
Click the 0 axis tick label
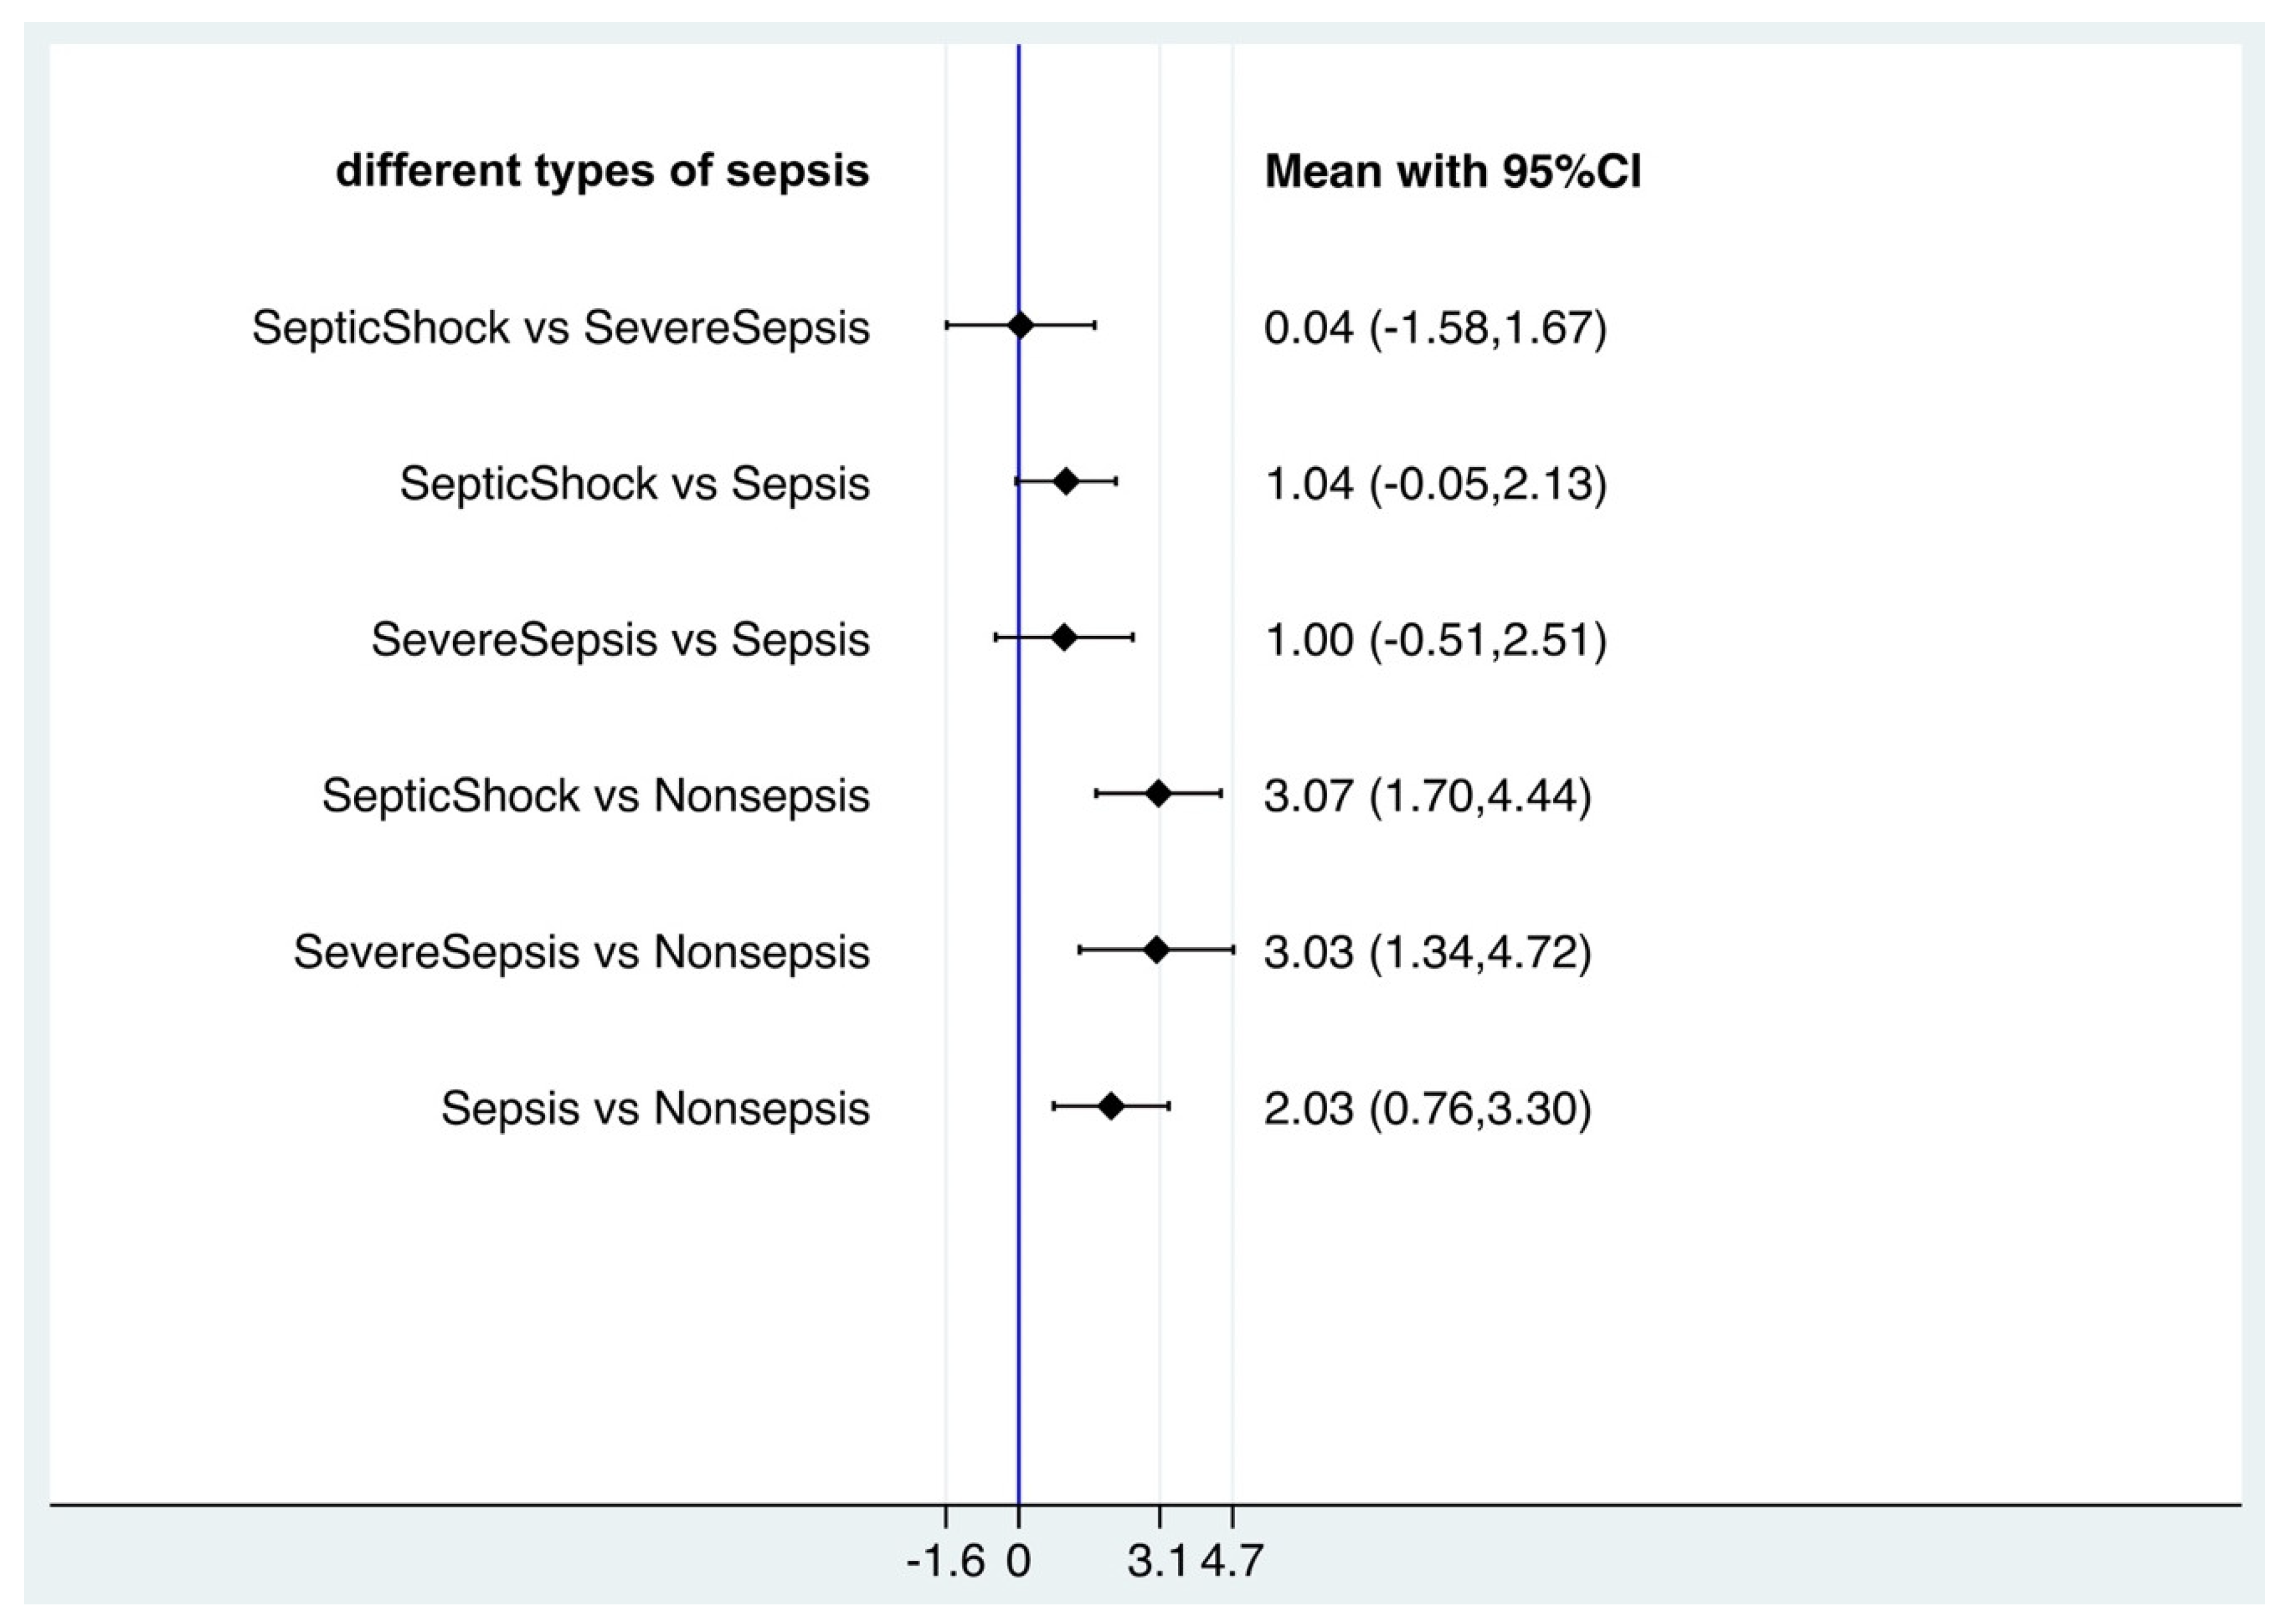pyautogui.click(x=1018, y=1561)
